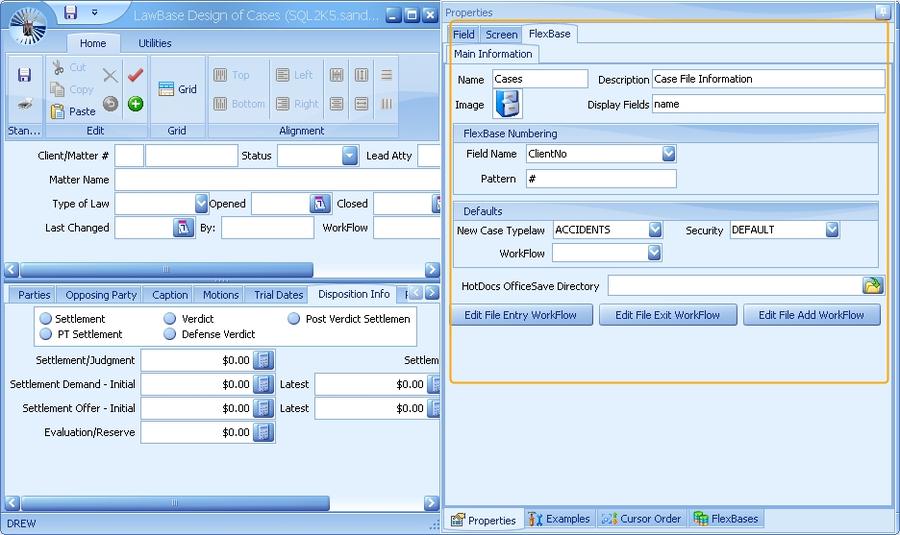Click the large Save icon in ribbon
Screen dimensions: 900x535
pyautogui.click(x=24, y=75)
